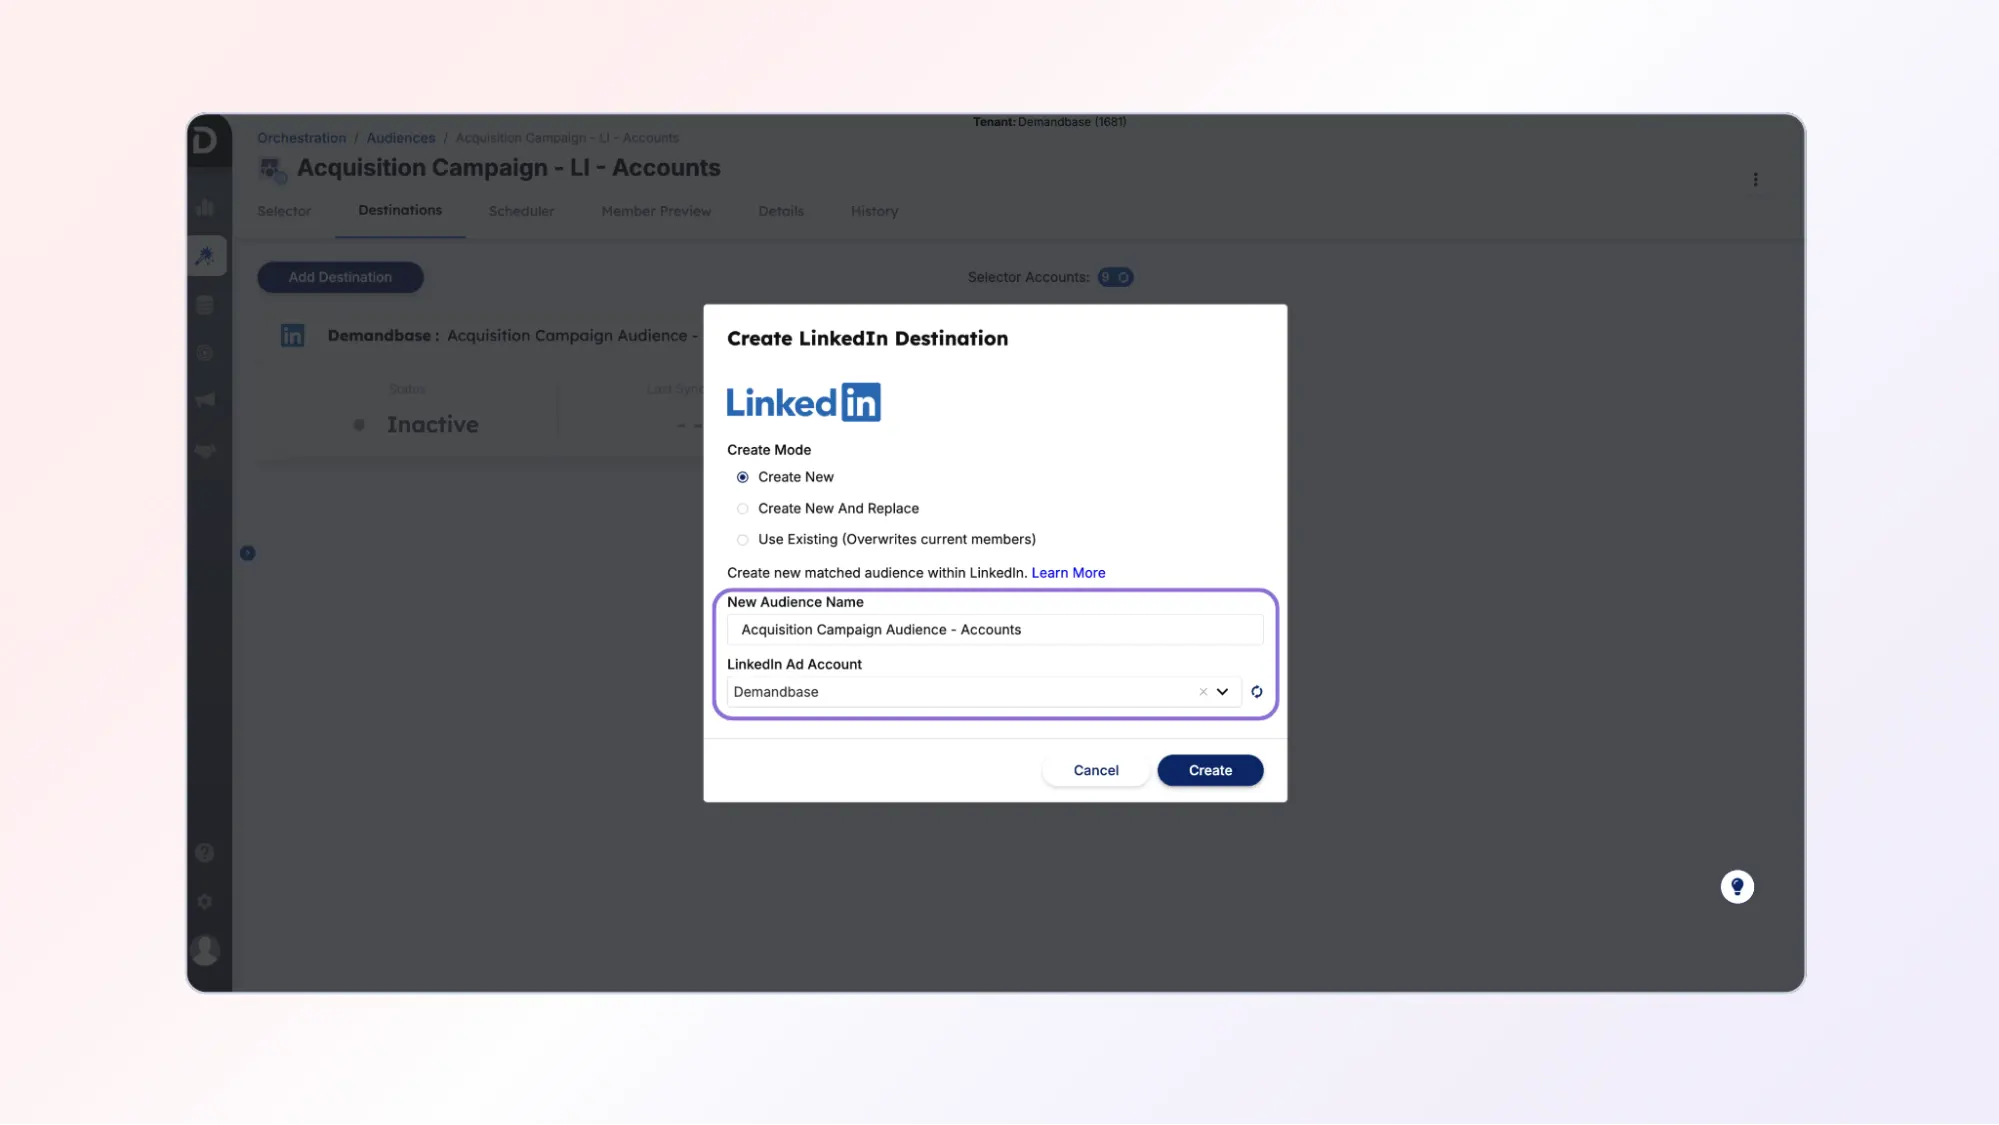This screenshot has height=1125, width=1999.
Task: Click the Help question-mark icon in sidebar
Action: click(205, 852)
